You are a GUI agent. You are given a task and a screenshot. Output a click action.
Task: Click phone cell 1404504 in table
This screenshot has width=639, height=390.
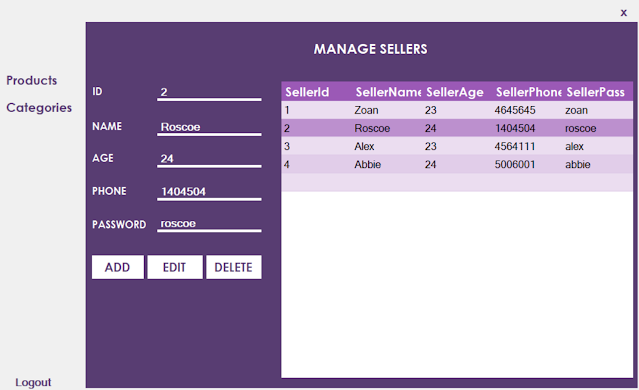(528, 128)
